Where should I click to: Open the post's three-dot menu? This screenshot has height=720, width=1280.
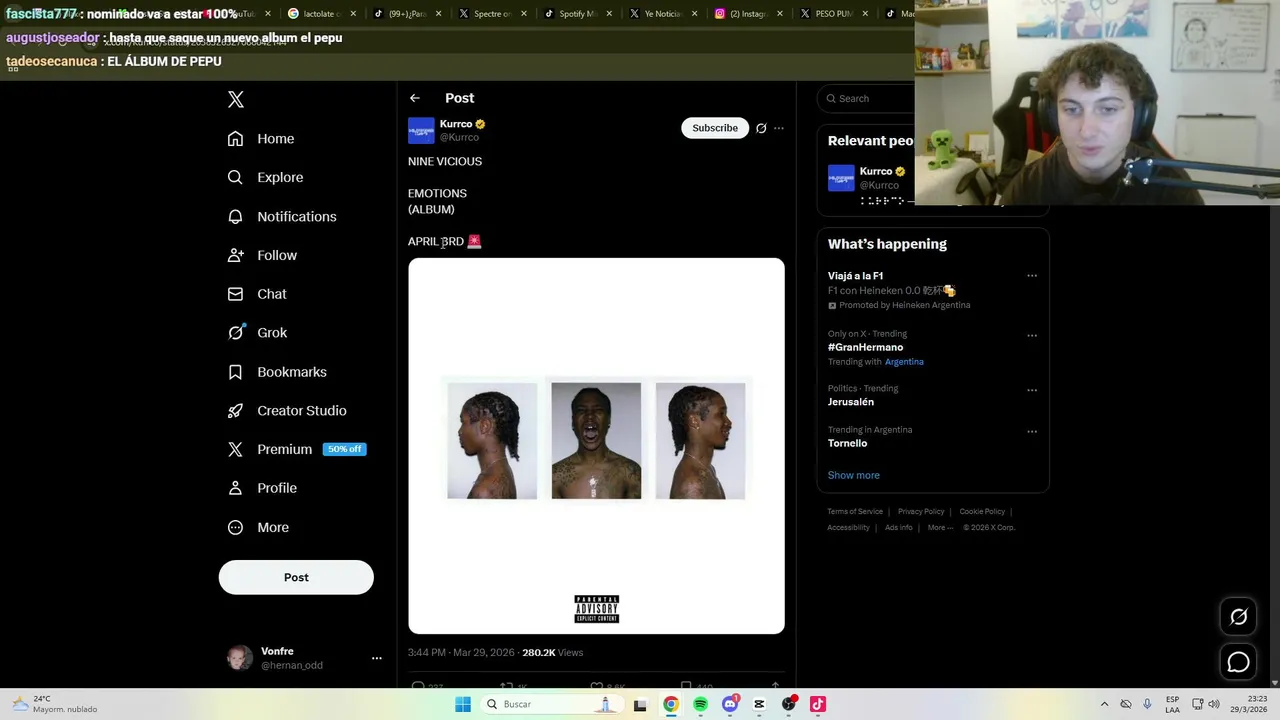pyautogui.click(x=779, y=128)
